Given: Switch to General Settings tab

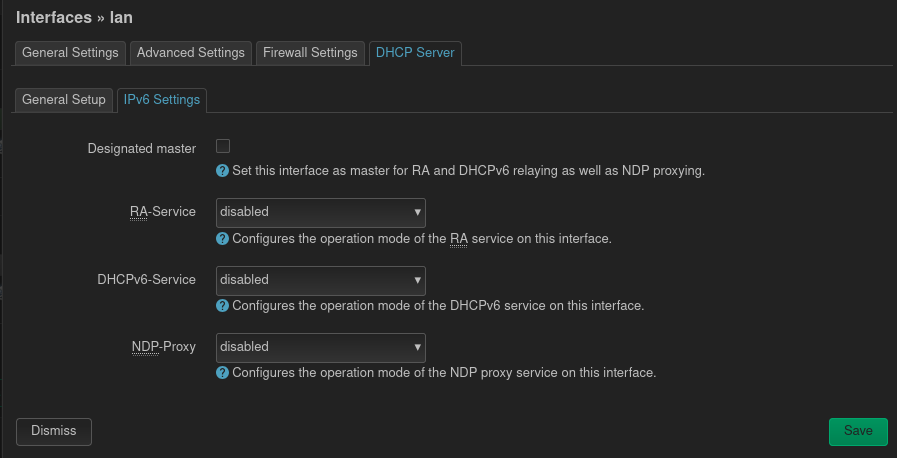Looking at the screenshot, I should pos(70,53).
